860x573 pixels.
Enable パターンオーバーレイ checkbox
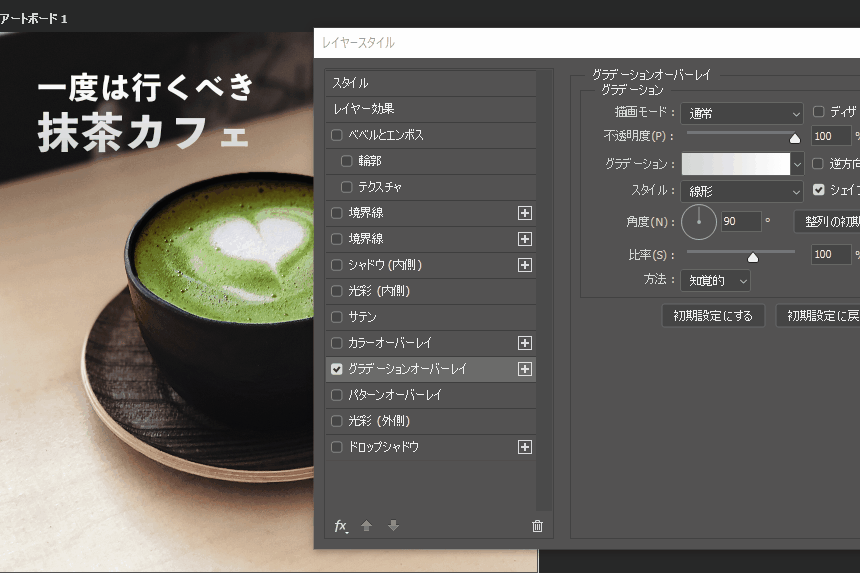pyautogui.click(x=337, y=395)
